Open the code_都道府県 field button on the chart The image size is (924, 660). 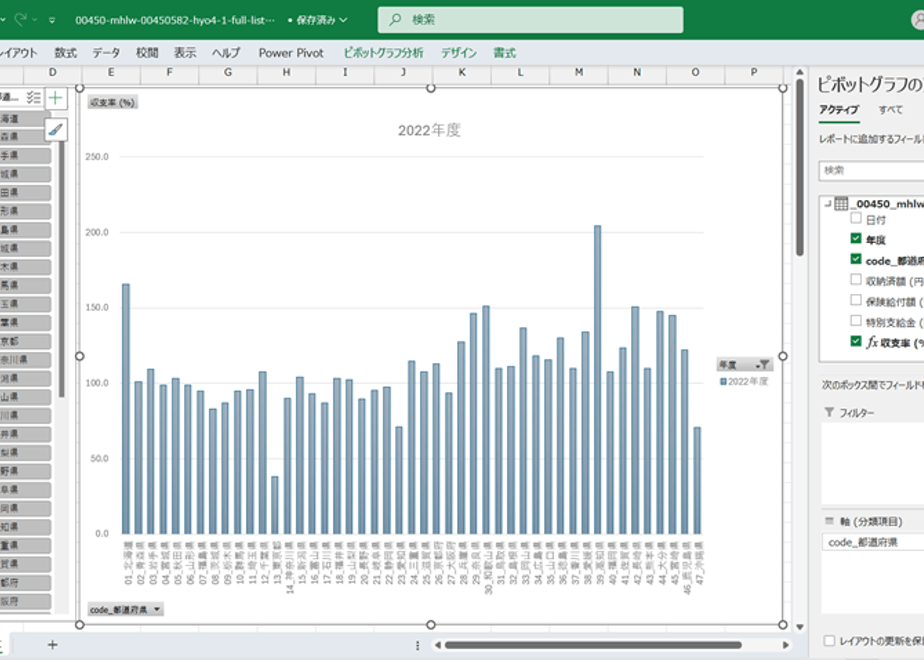pyautogui.click(x=125, y=609)
